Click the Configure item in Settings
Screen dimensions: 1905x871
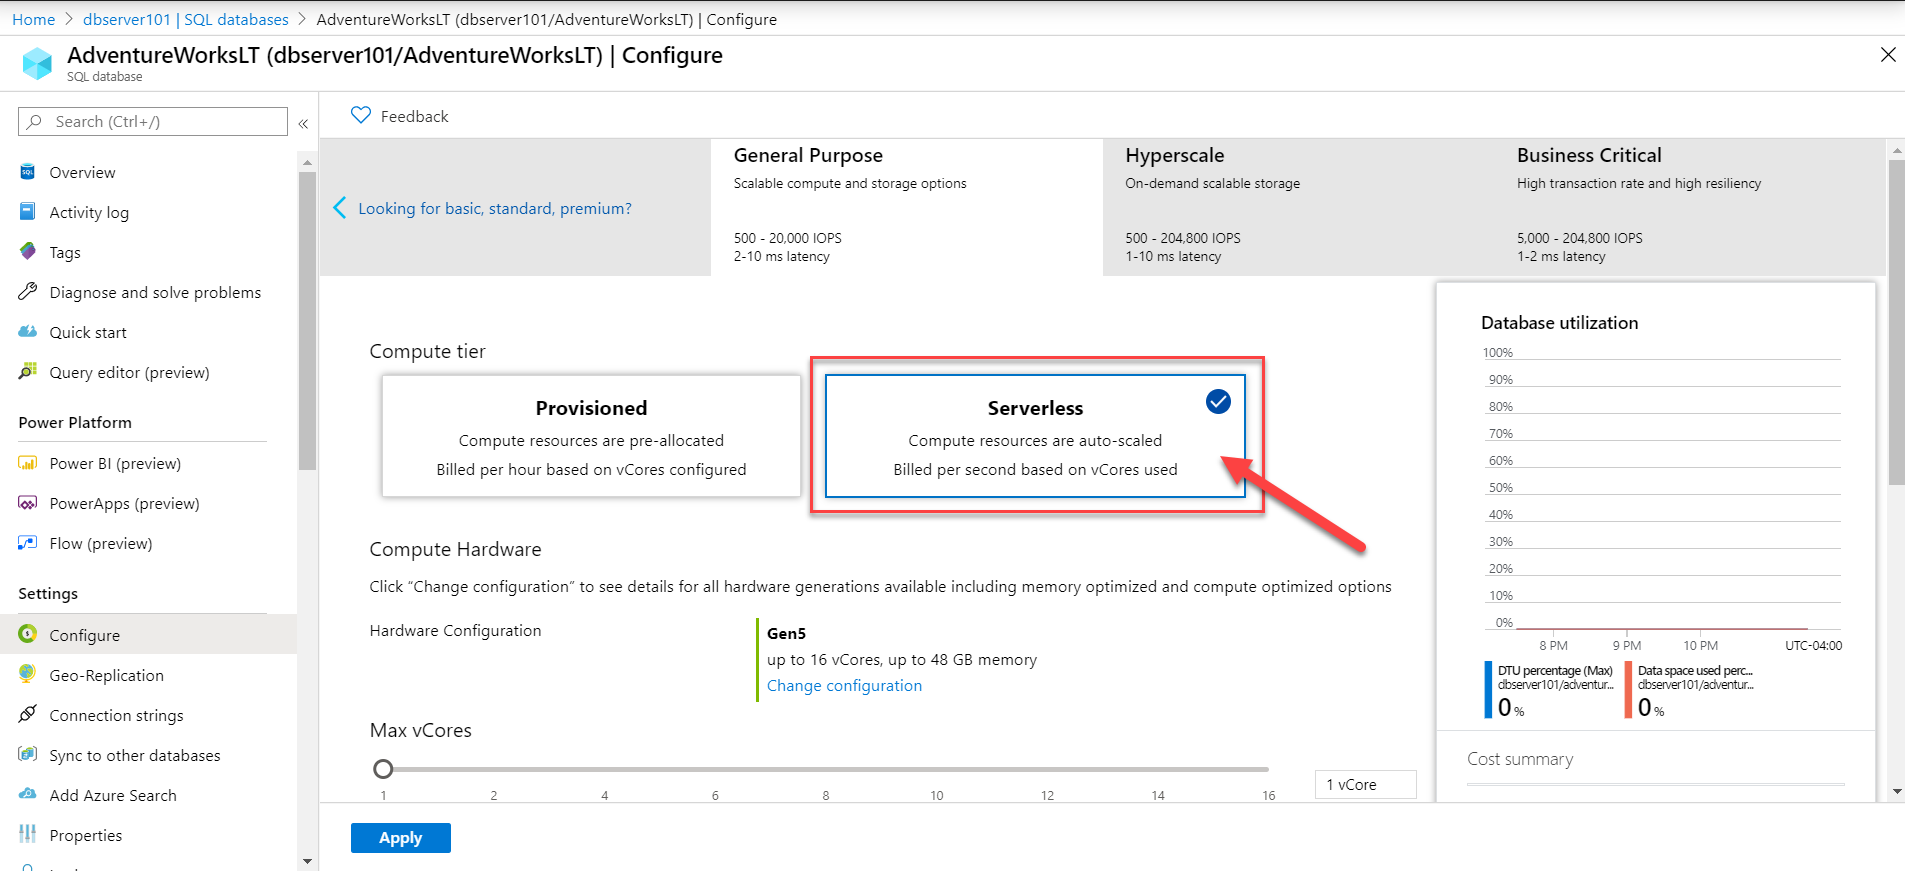pos(148,634)
